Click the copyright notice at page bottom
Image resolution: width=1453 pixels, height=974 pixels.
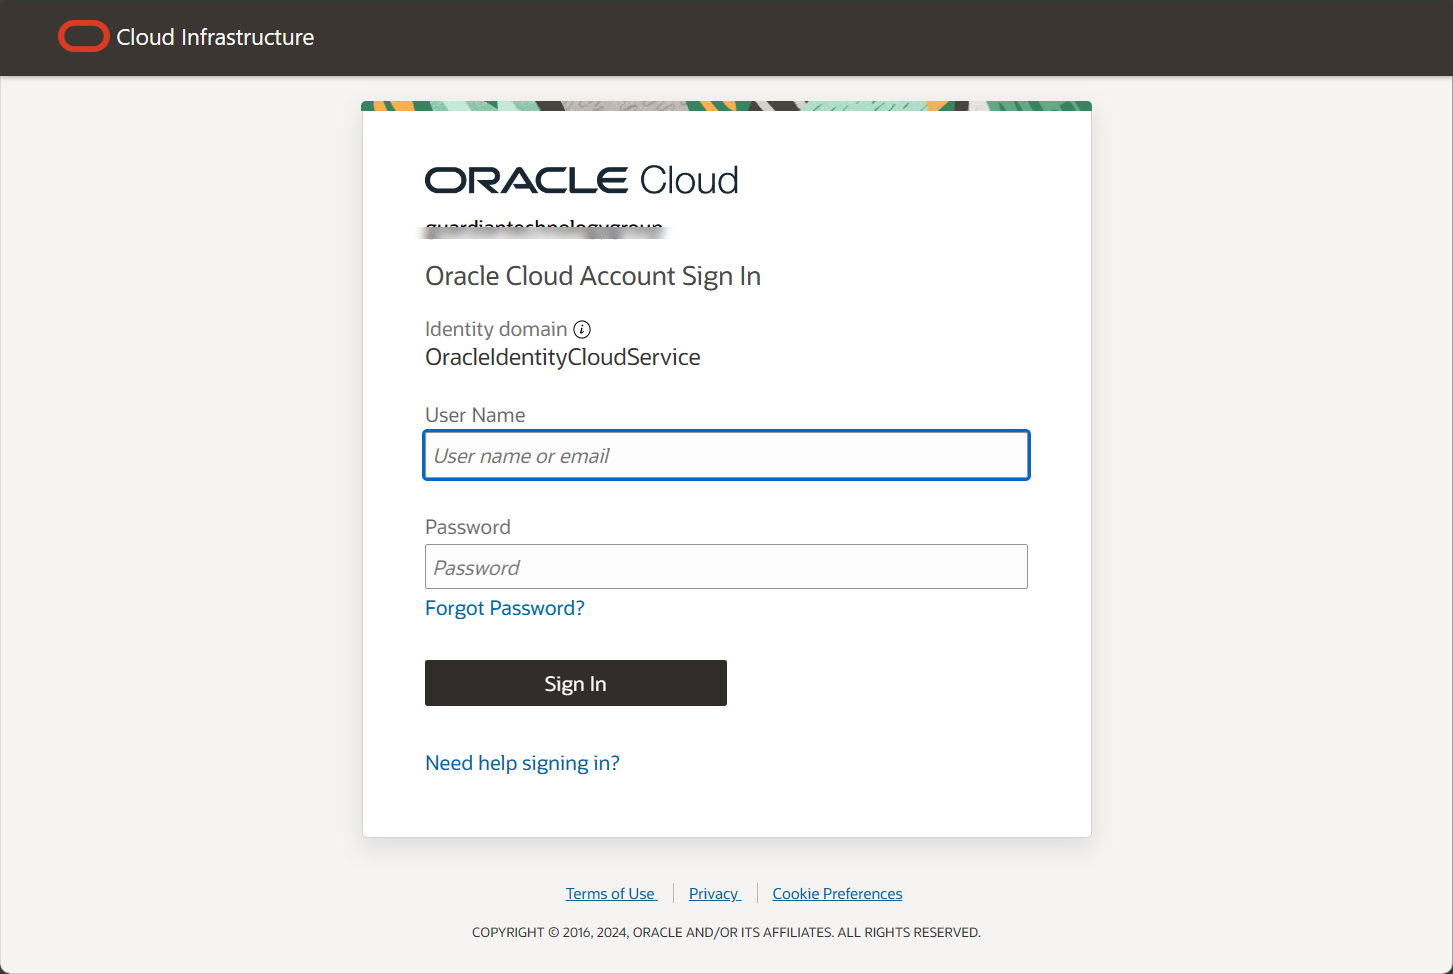coord(726,931)
